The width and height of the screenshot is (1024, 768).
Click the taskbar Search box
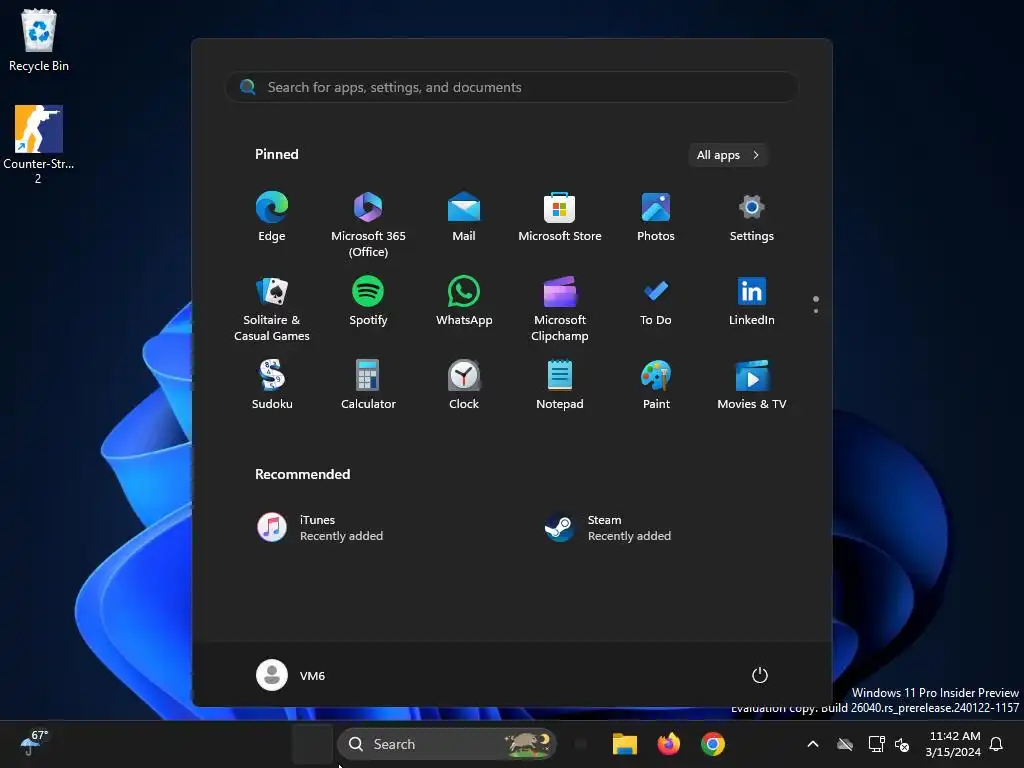click(447, 744)
